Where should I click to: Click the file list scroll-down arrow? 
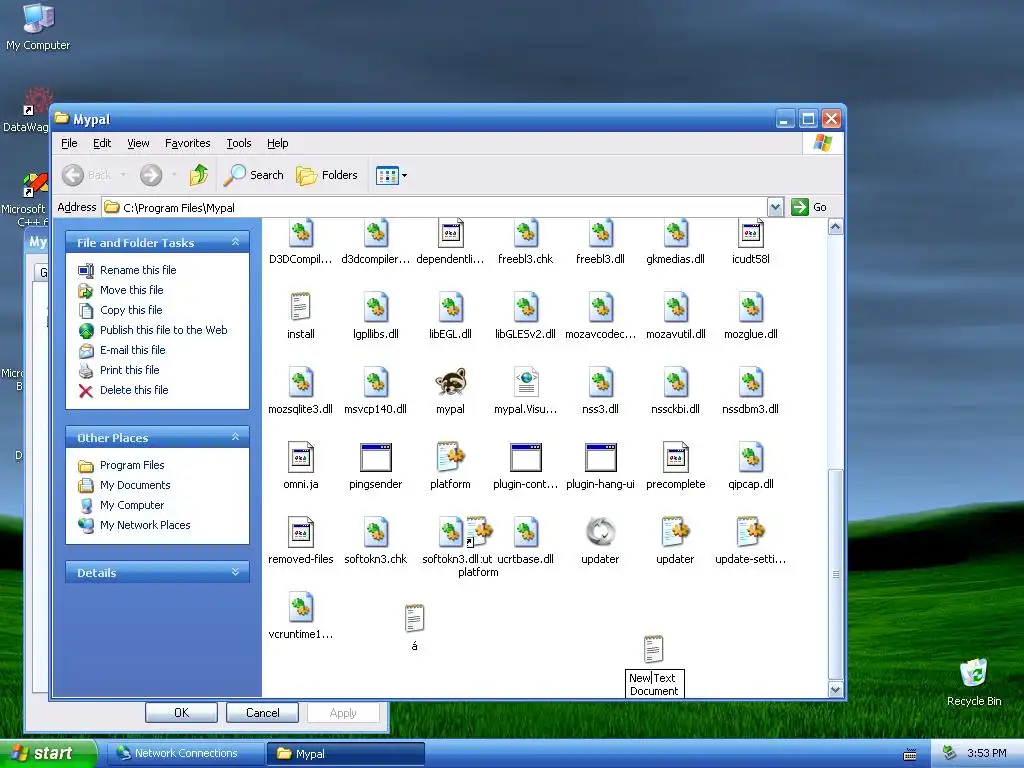(835, 689)
